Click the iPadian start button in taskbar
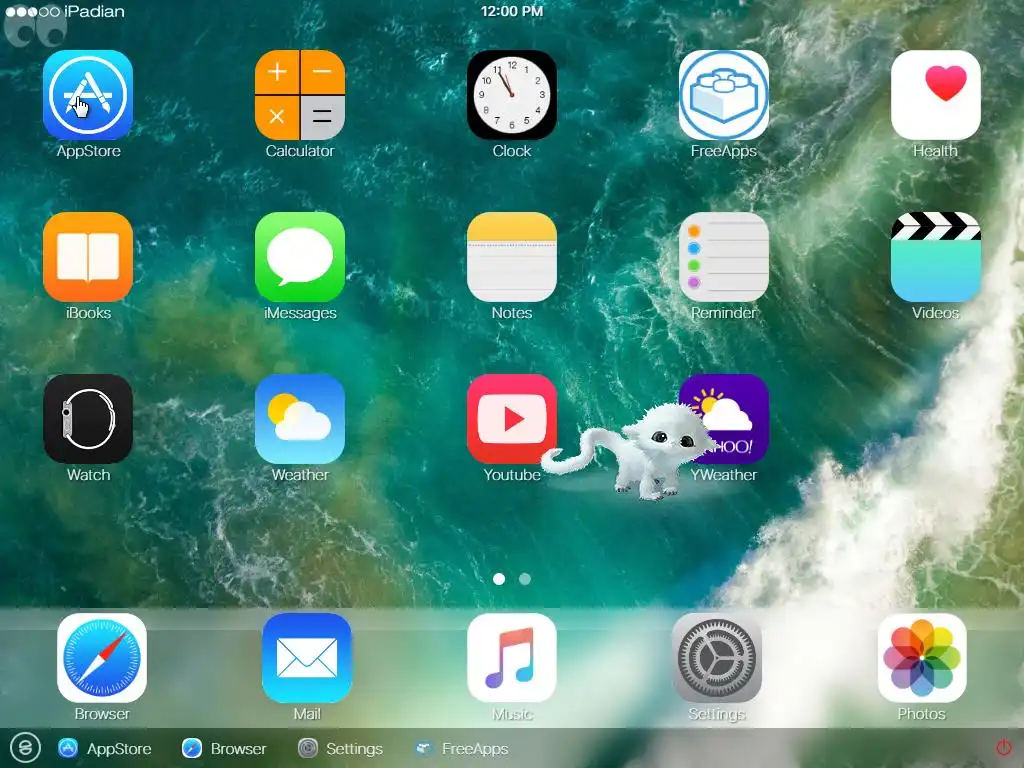 [25, 748]
